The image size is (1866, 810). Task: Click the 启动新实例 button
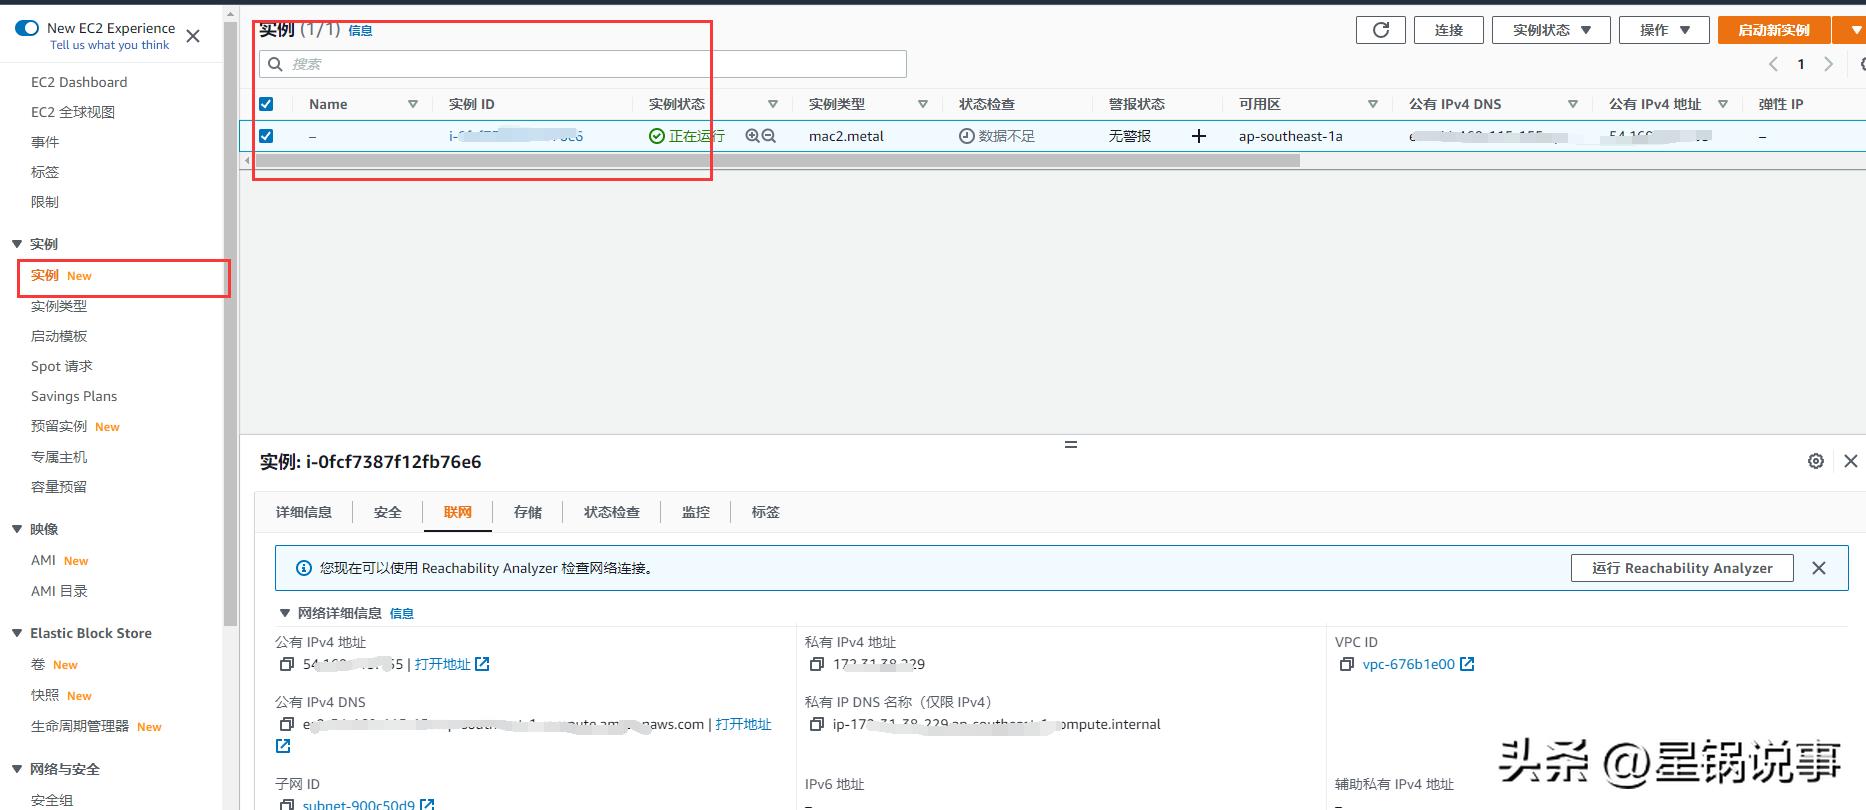pos(1774,30)
